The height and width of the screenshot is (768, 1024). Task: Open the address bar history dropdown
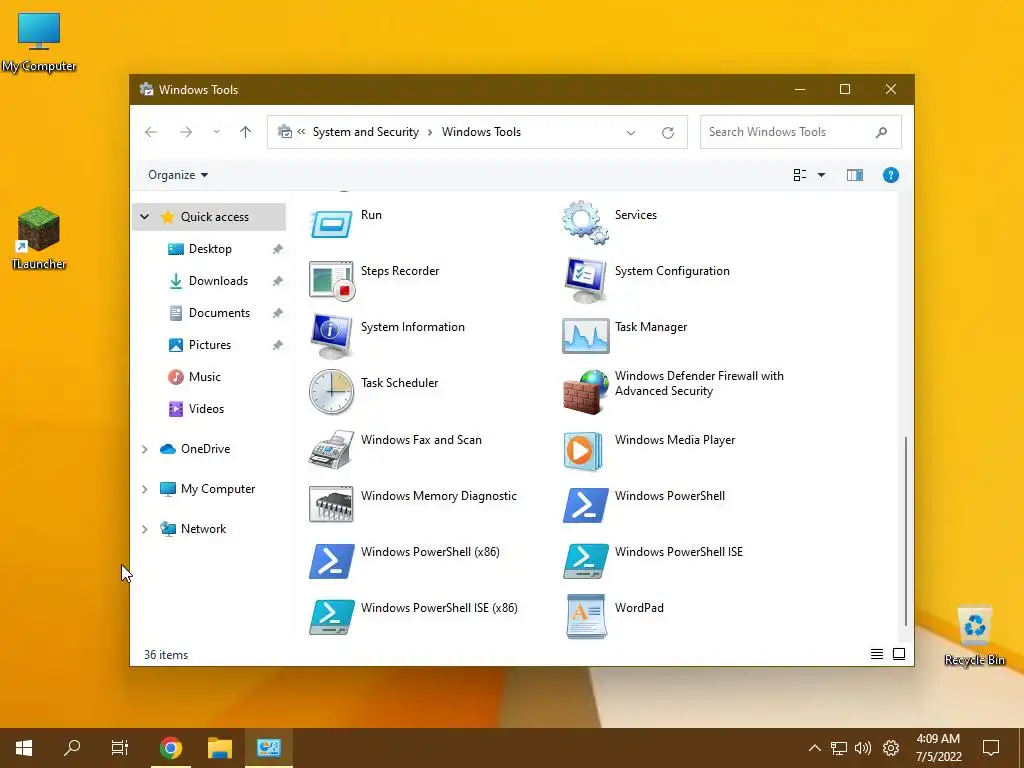click(x=631, y=133)
